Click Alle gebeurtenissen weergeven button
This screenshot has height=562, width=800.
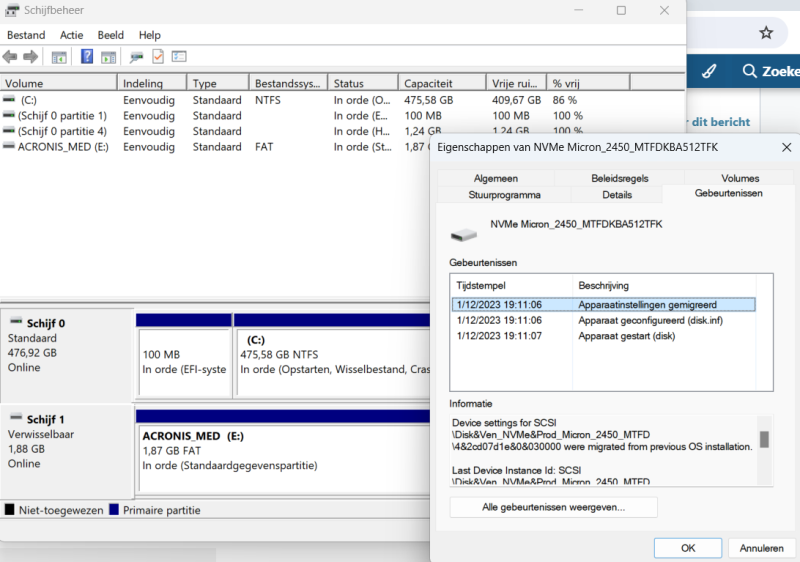[553, 507]
